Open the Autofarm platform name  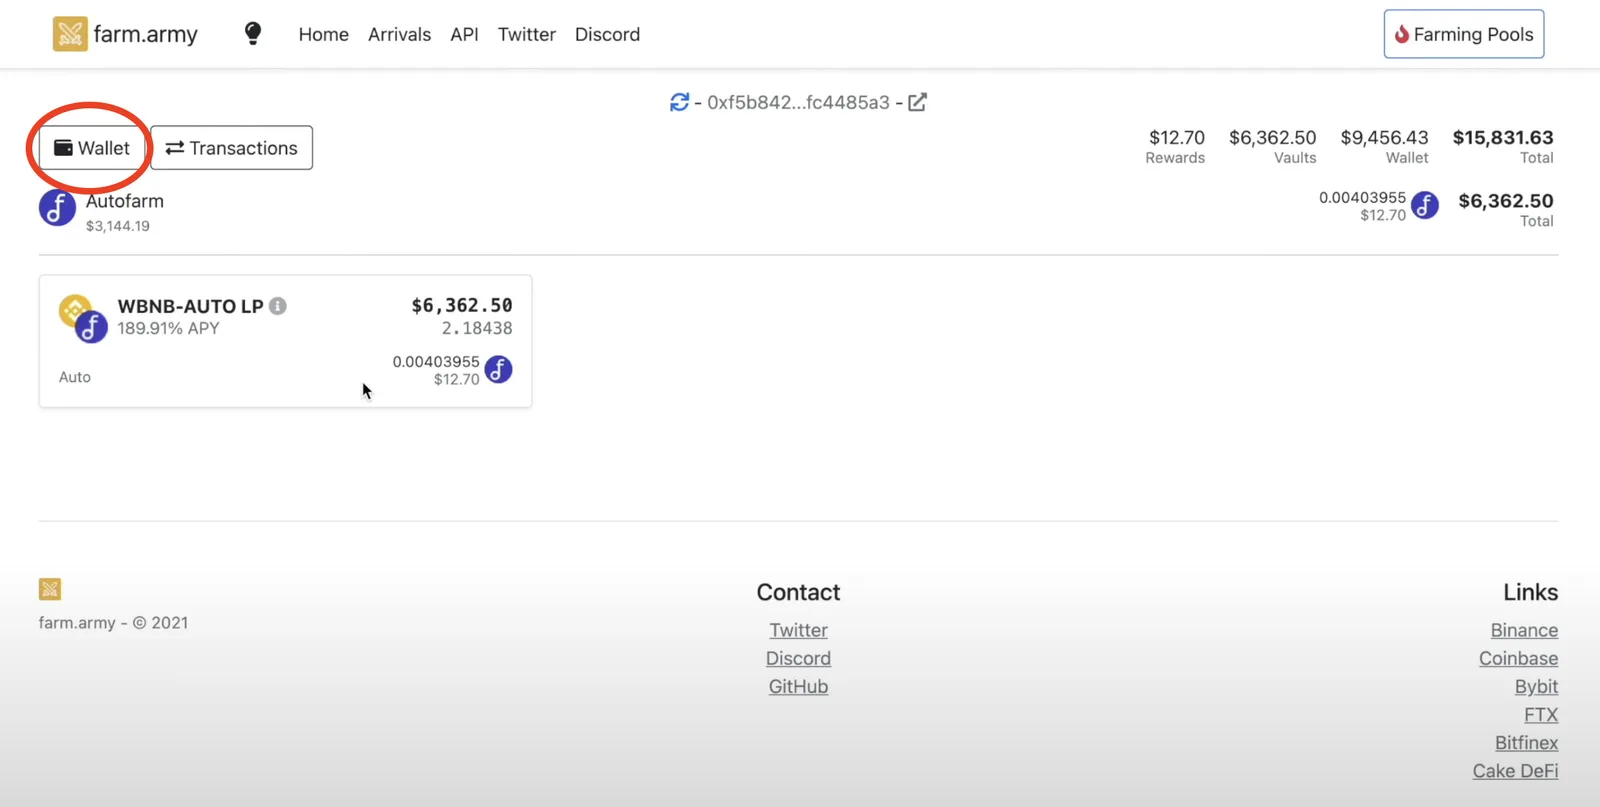point(125,201)
